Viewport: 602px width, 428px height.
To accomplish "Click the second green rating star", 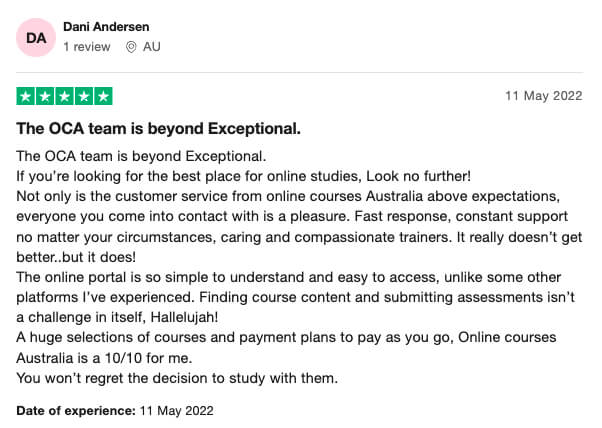I will pos(45,97).
